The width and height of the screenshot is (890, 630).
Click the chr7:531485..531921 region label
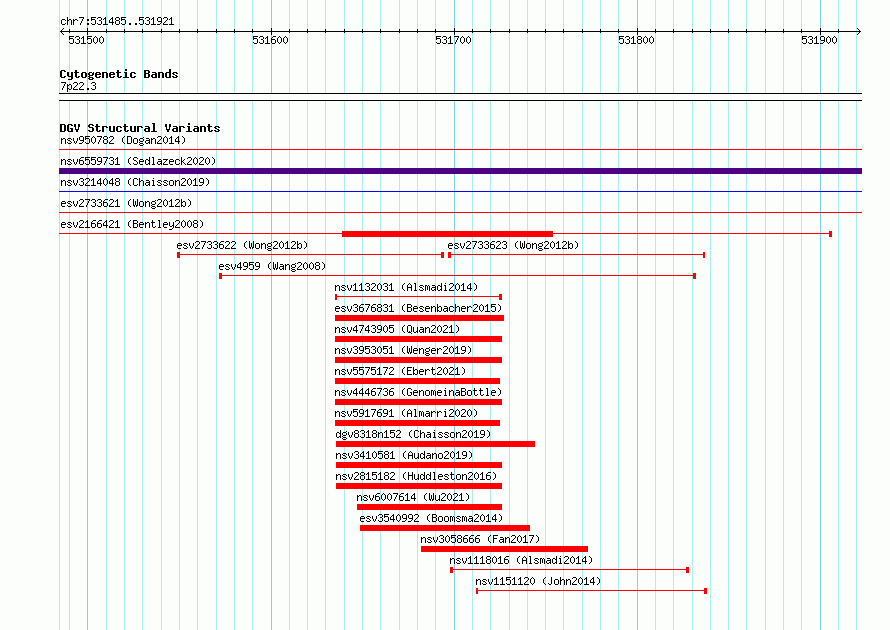(x=117, y=22)
